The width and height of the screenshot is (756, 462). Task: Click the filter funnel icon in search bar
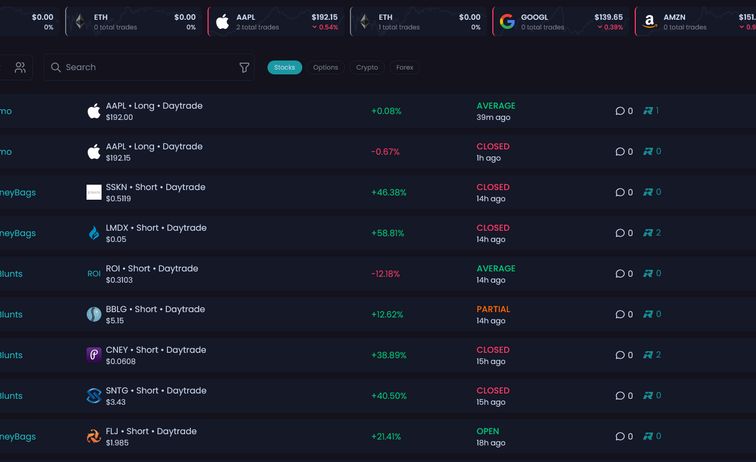coord(244,67)
